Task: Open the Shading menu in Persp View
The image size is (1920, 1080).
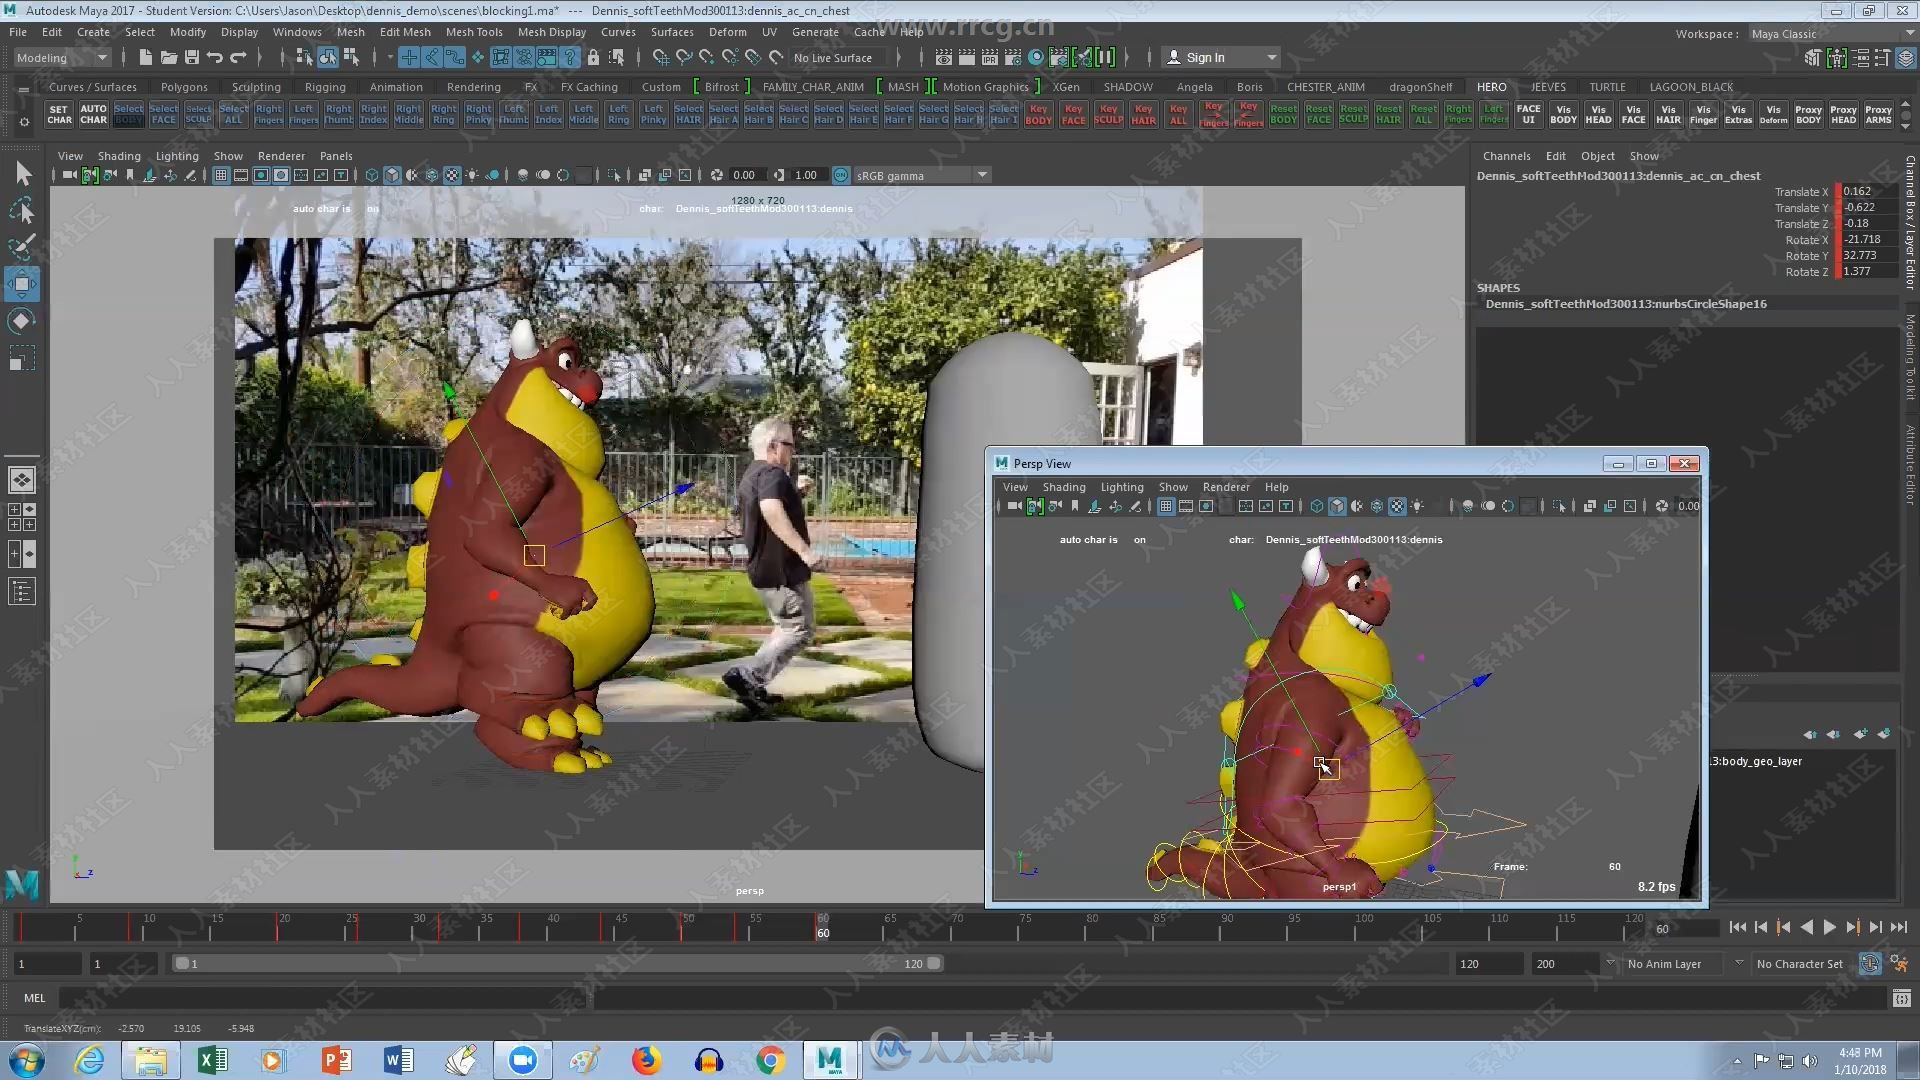Action: click(1063, 485)
